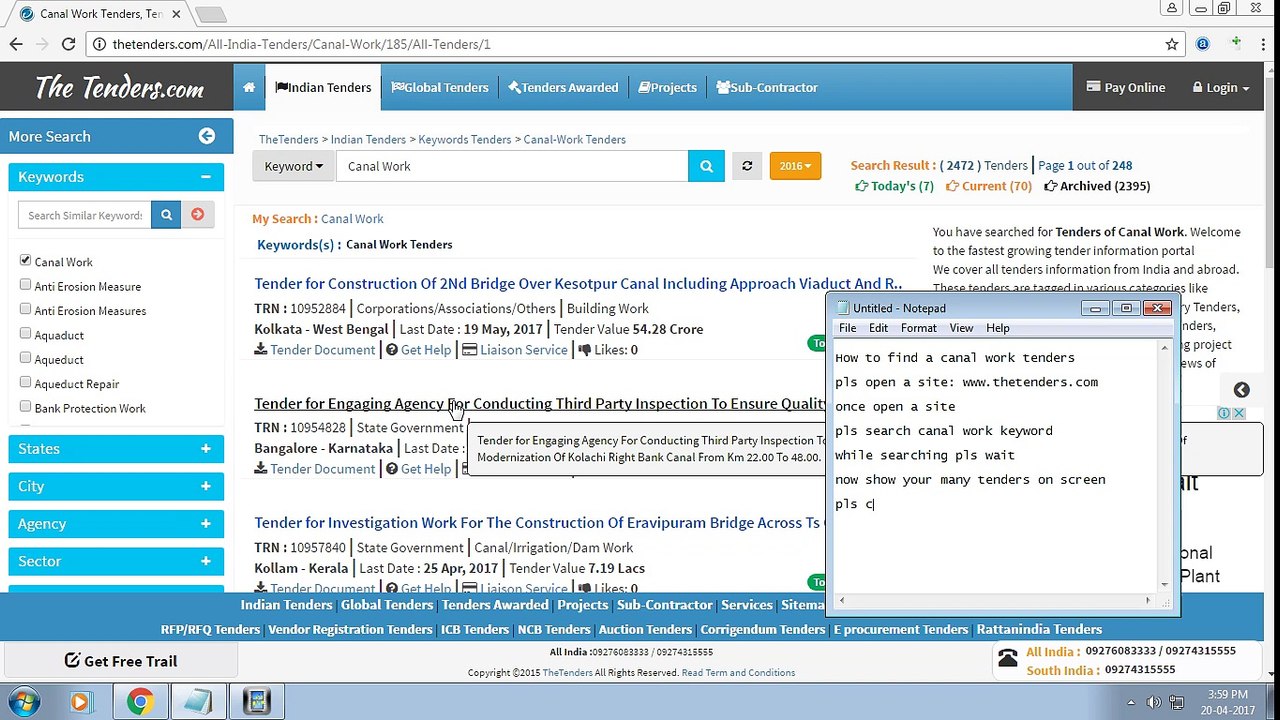Viewport: 1280px width, 720px height.
Task: Open the Keywords Tenders breadcrumb link
Action: [465, 140]
